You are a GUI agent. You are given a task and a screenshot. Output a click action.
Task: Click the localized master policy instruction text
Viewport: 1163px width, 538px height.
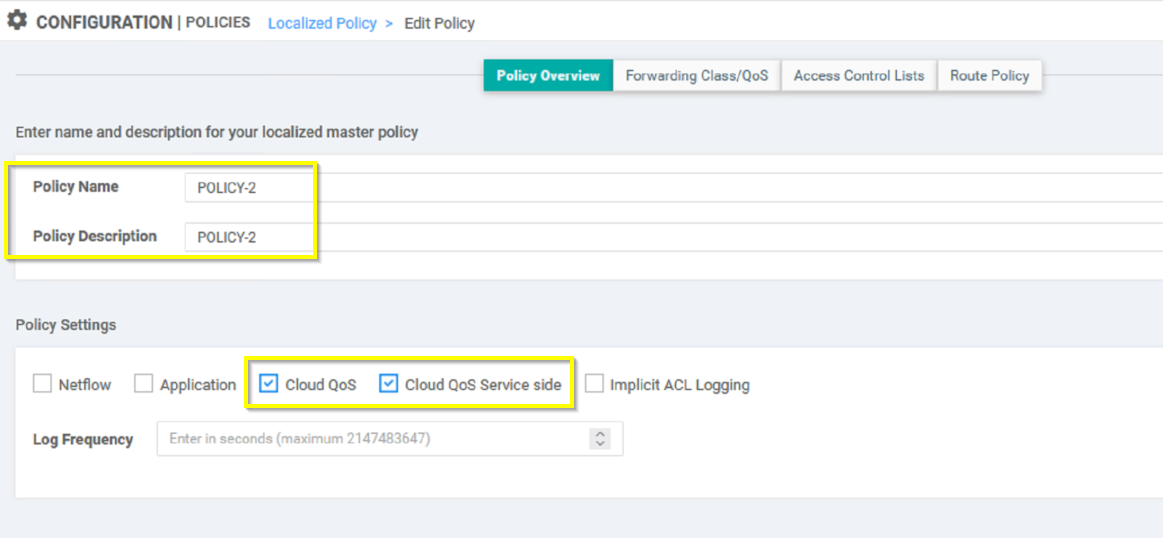pos(217,133)
